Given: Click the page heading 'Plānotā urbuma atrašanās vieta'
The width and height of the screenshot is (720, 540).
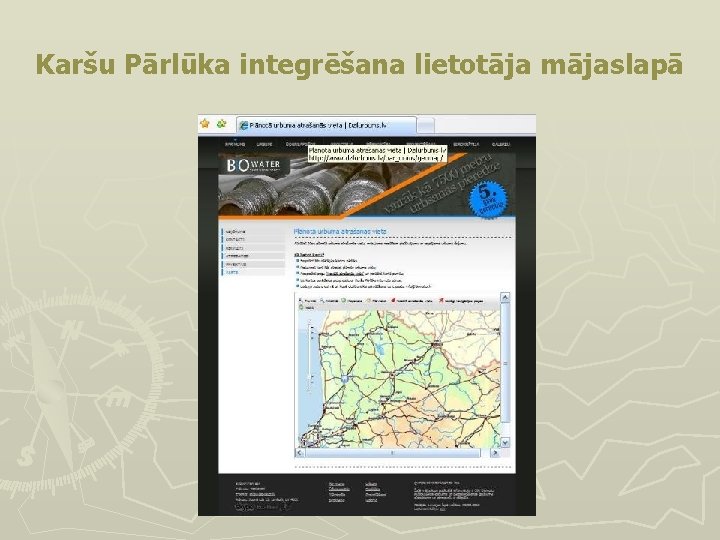Looking at the screenshot, I should tap(340, 231).
